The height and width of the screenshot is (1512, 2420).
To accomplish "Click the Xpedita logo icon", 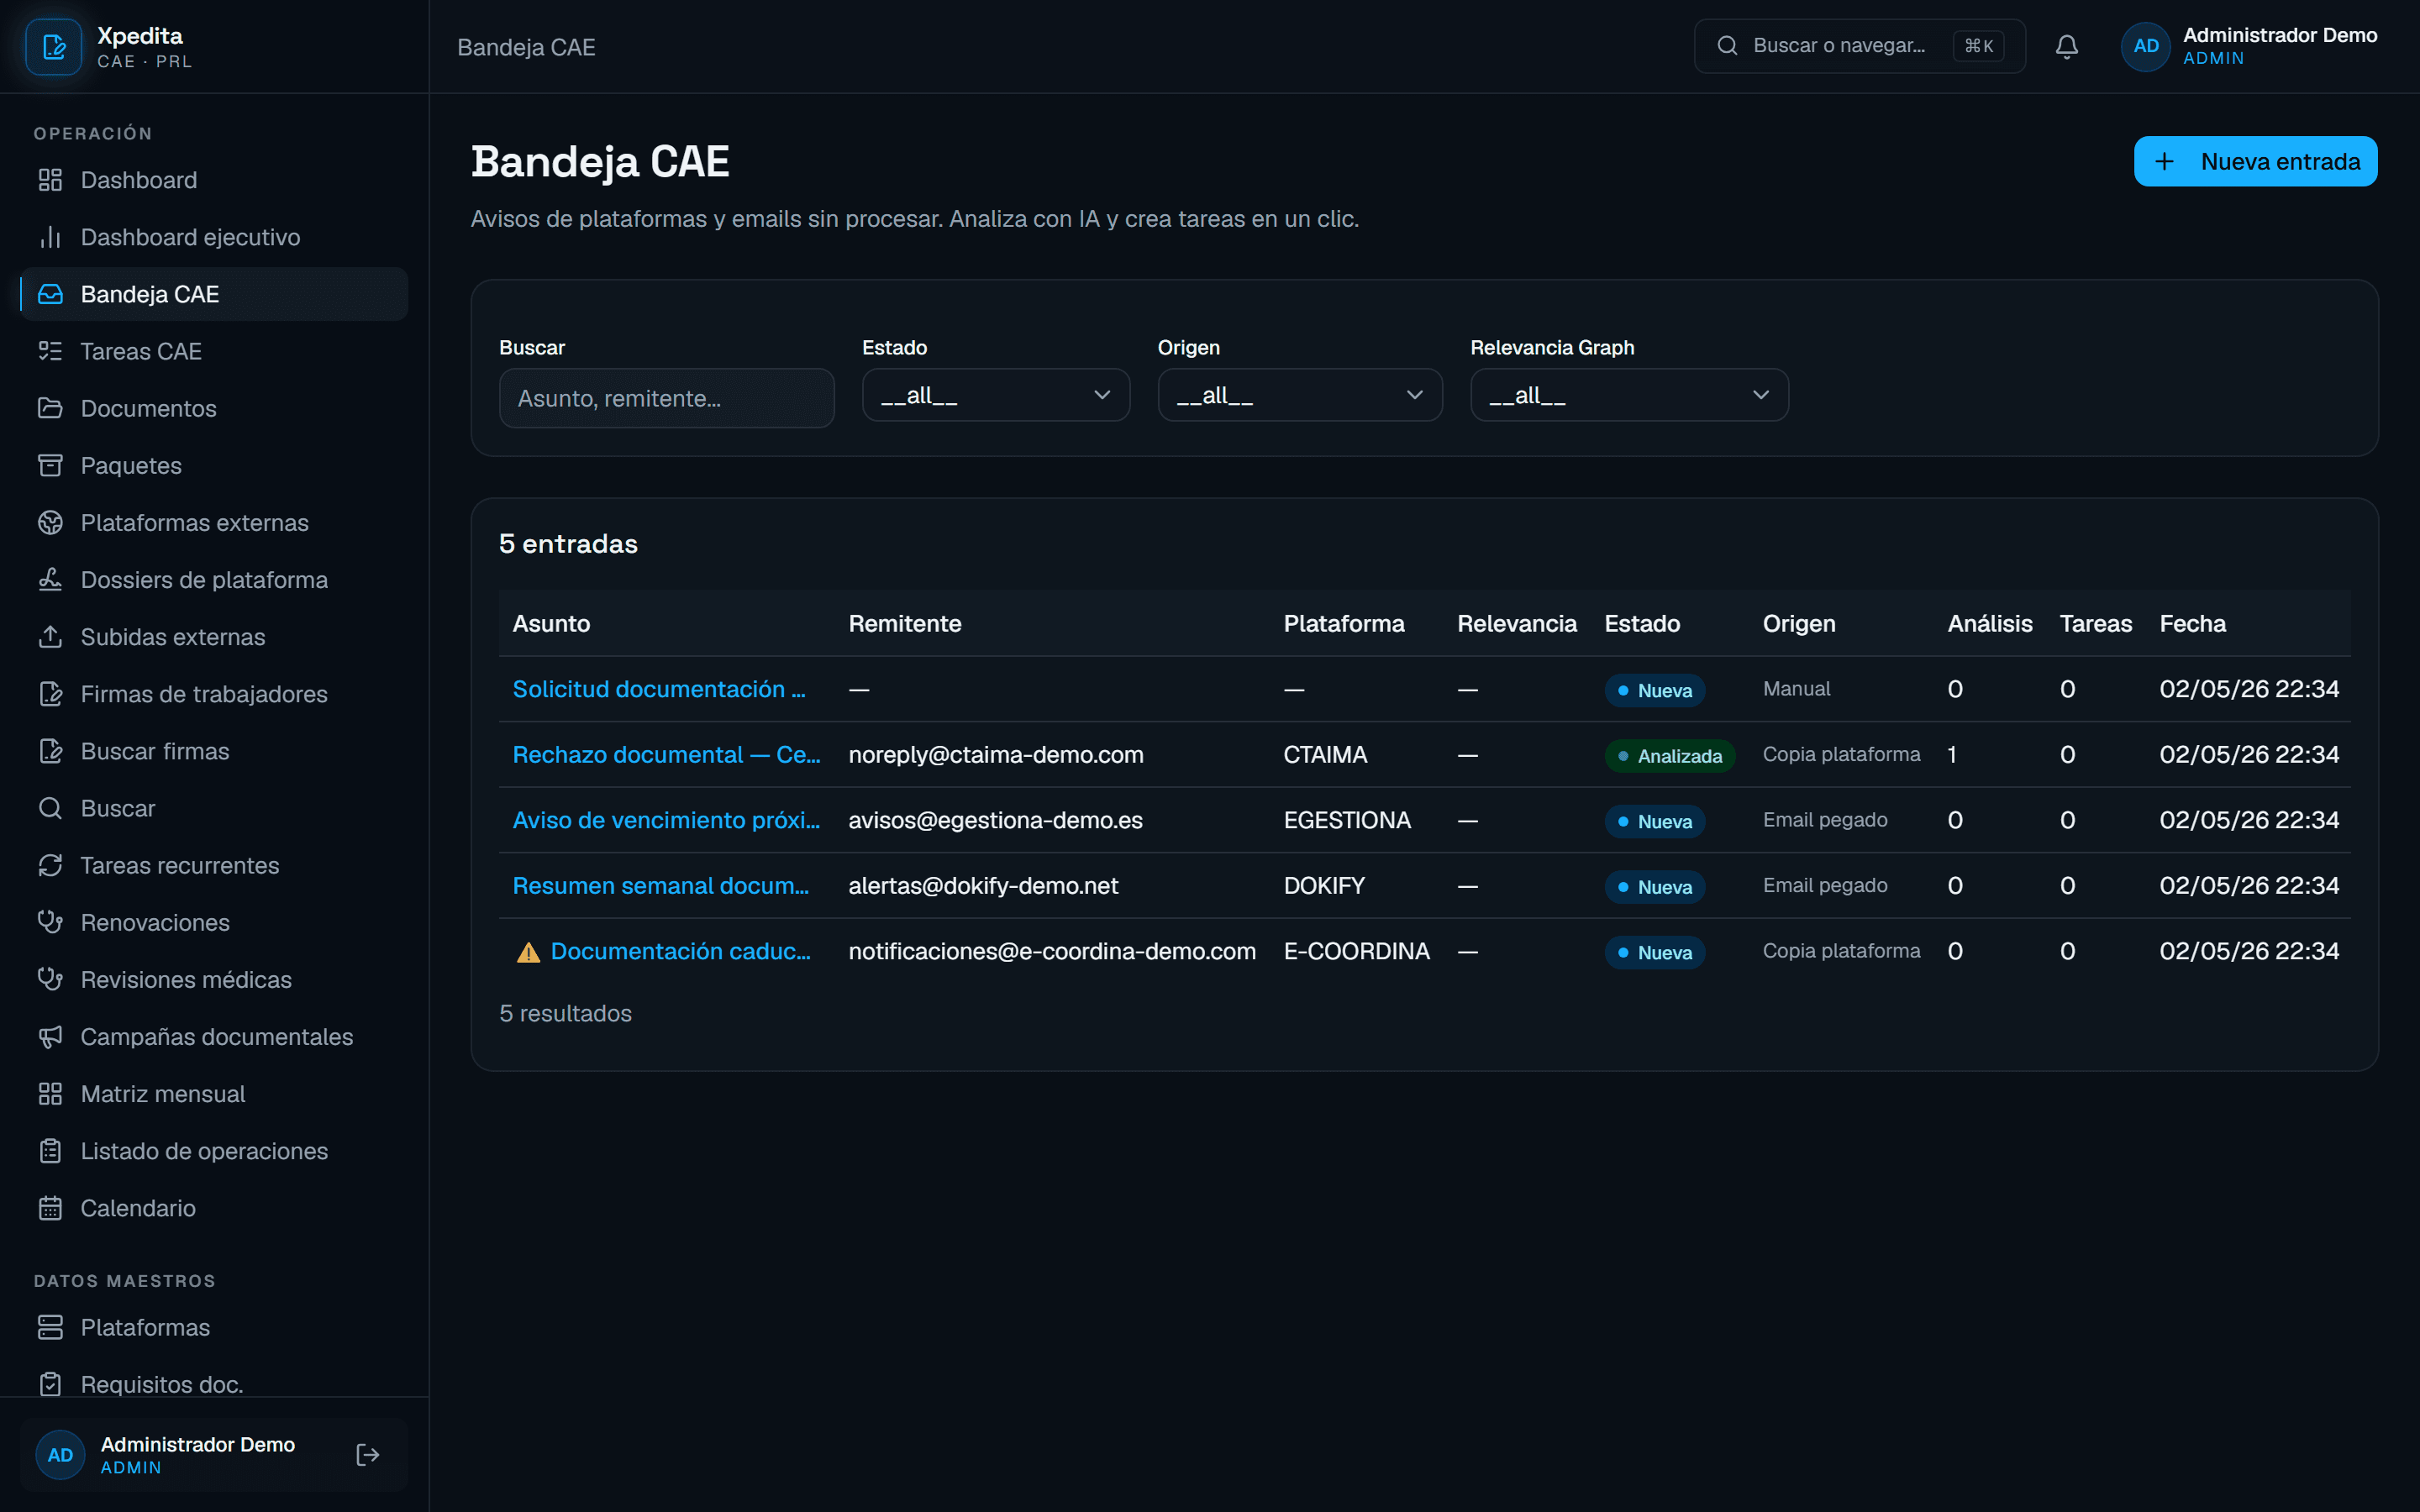I will pos(53,46).
